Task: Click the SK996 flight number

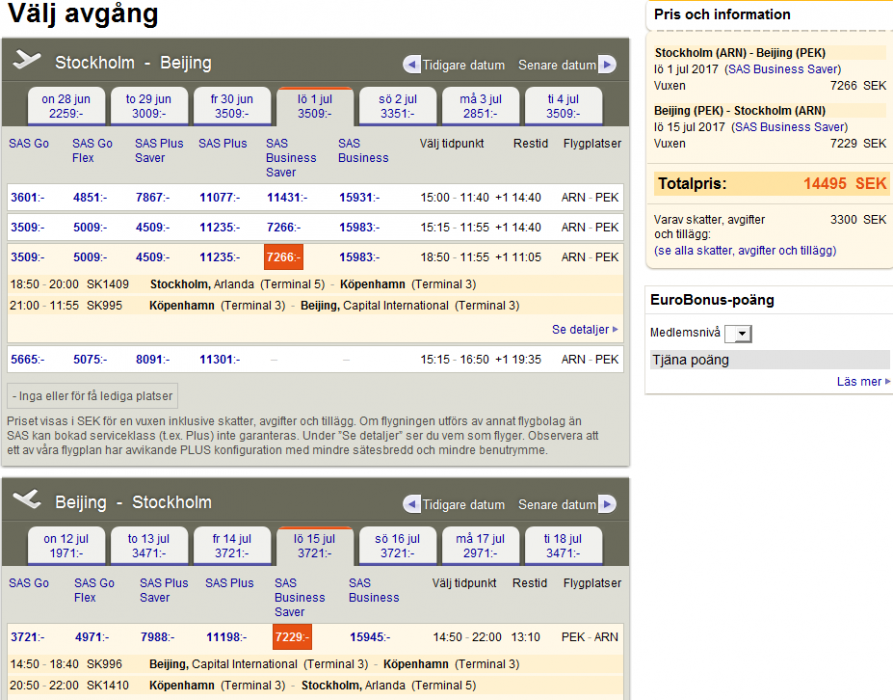Action: (104, 664)
